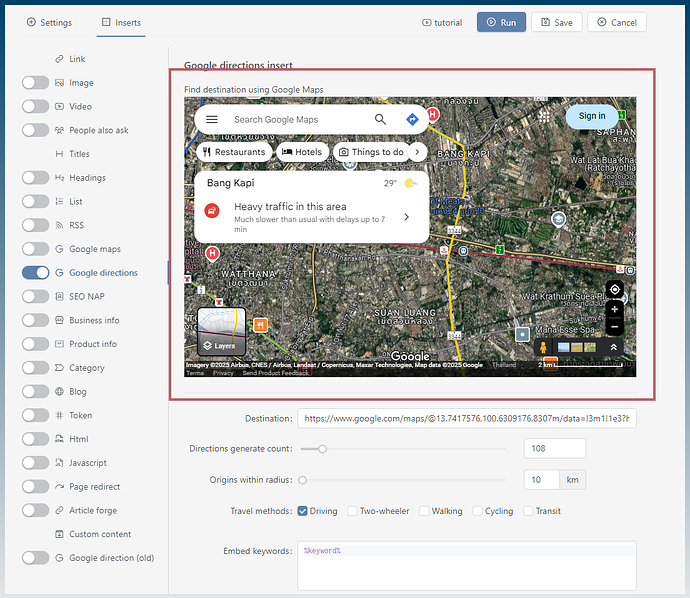Adjust the Directions generate count slider
Screen dimensions: 690x598
tap(323, 449)
